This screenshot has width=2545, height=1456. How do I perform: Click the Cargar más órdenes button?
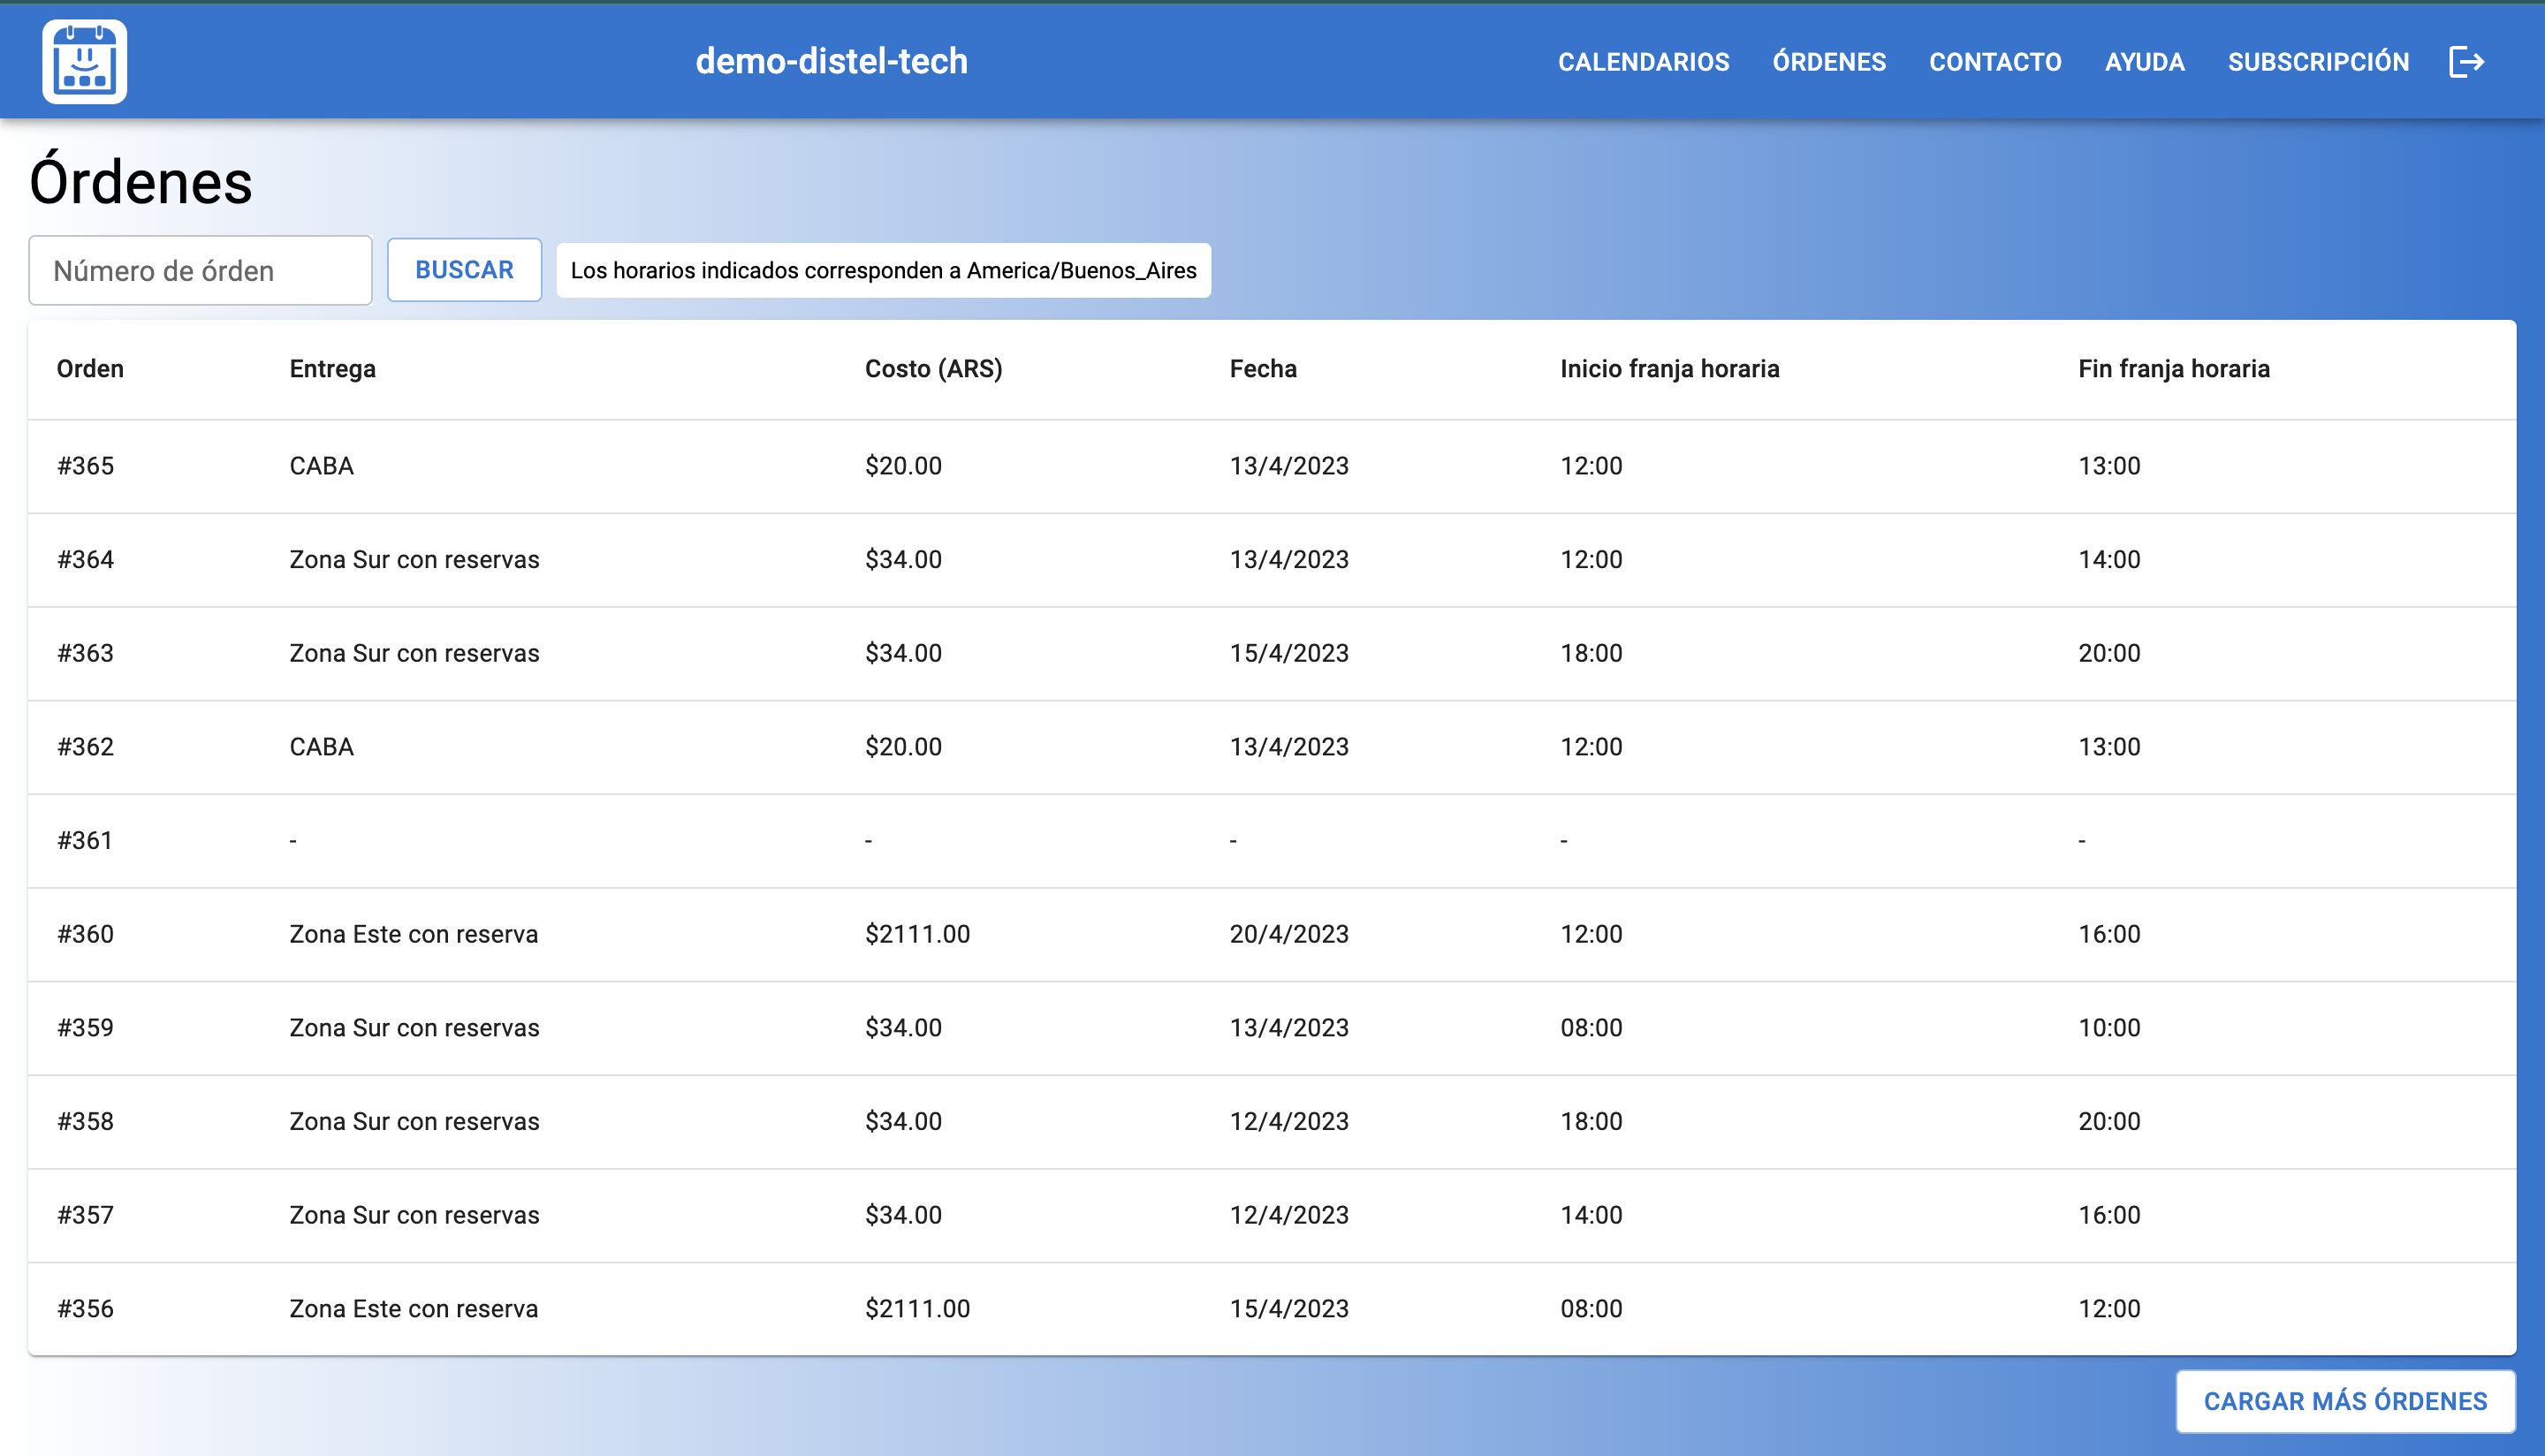click(2345, 1401)
